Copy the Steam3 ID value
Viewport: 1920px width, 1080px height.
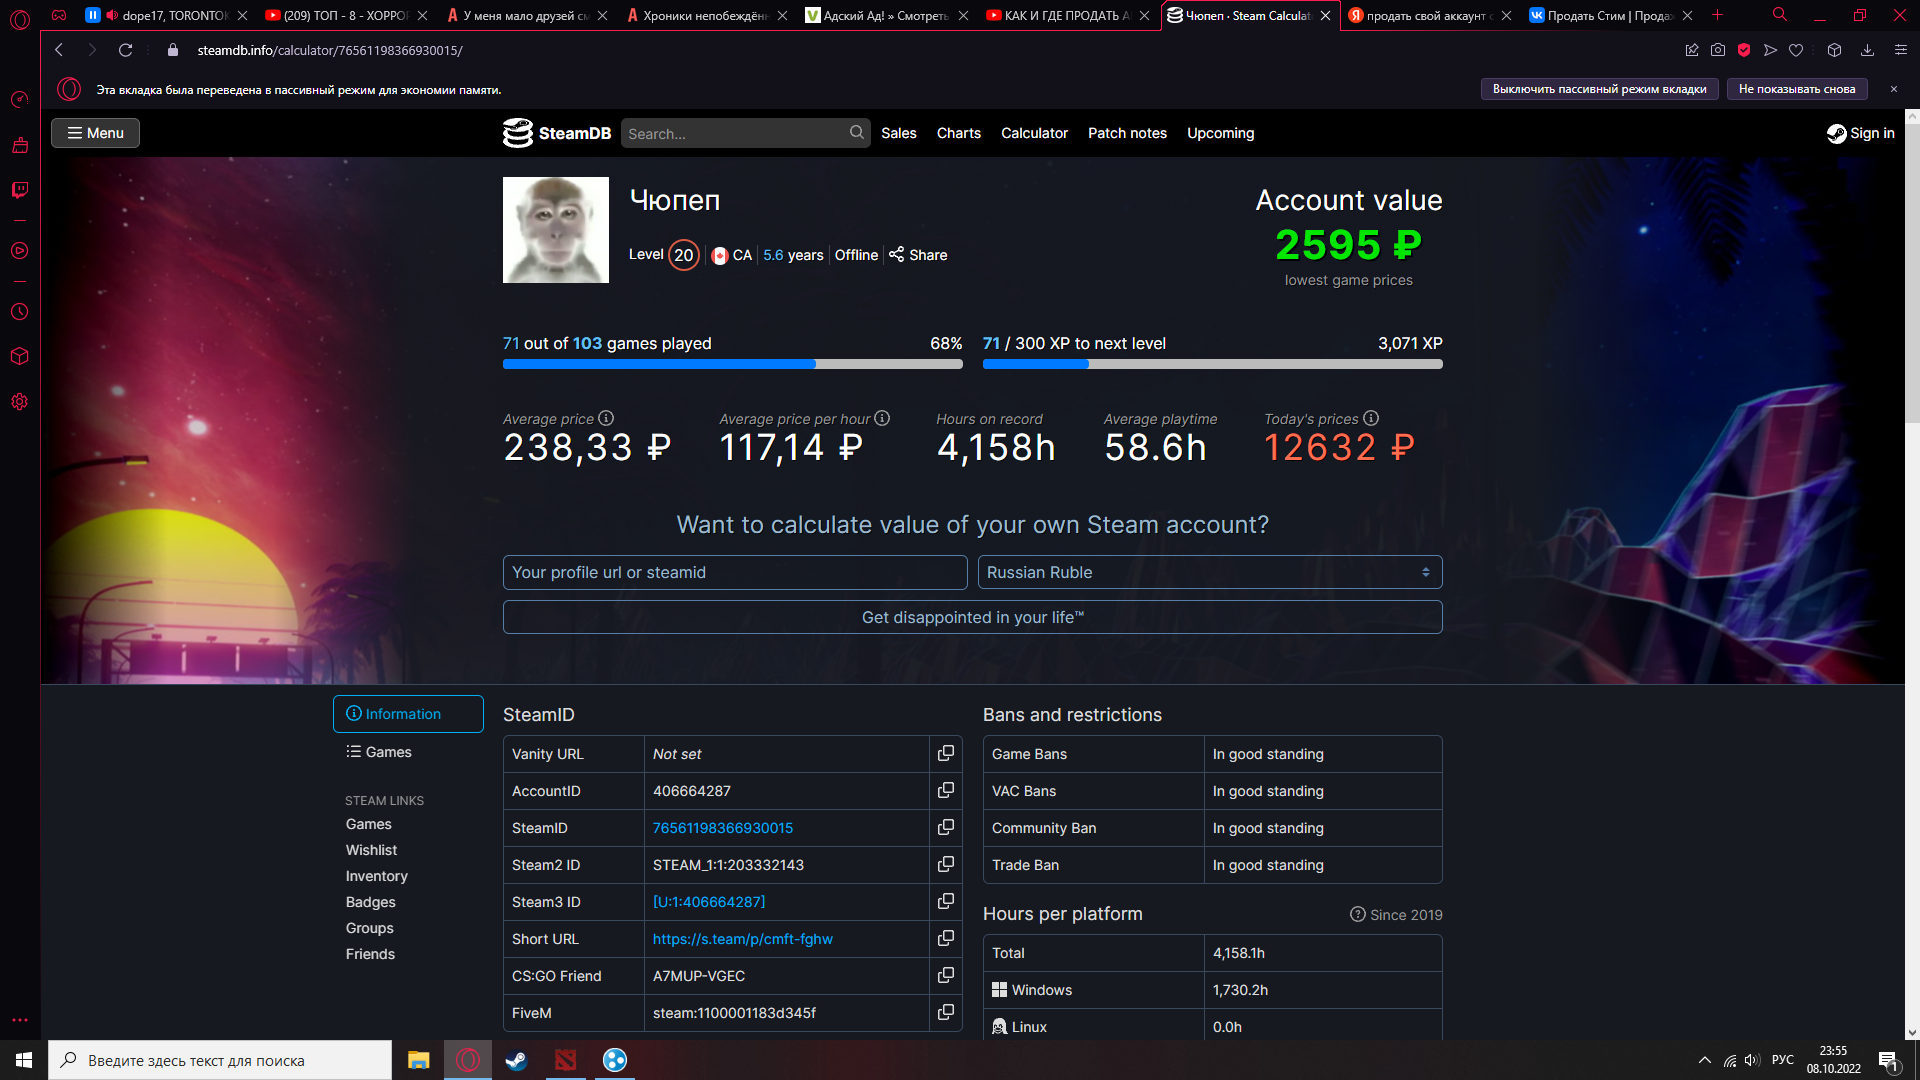(945, 901)
